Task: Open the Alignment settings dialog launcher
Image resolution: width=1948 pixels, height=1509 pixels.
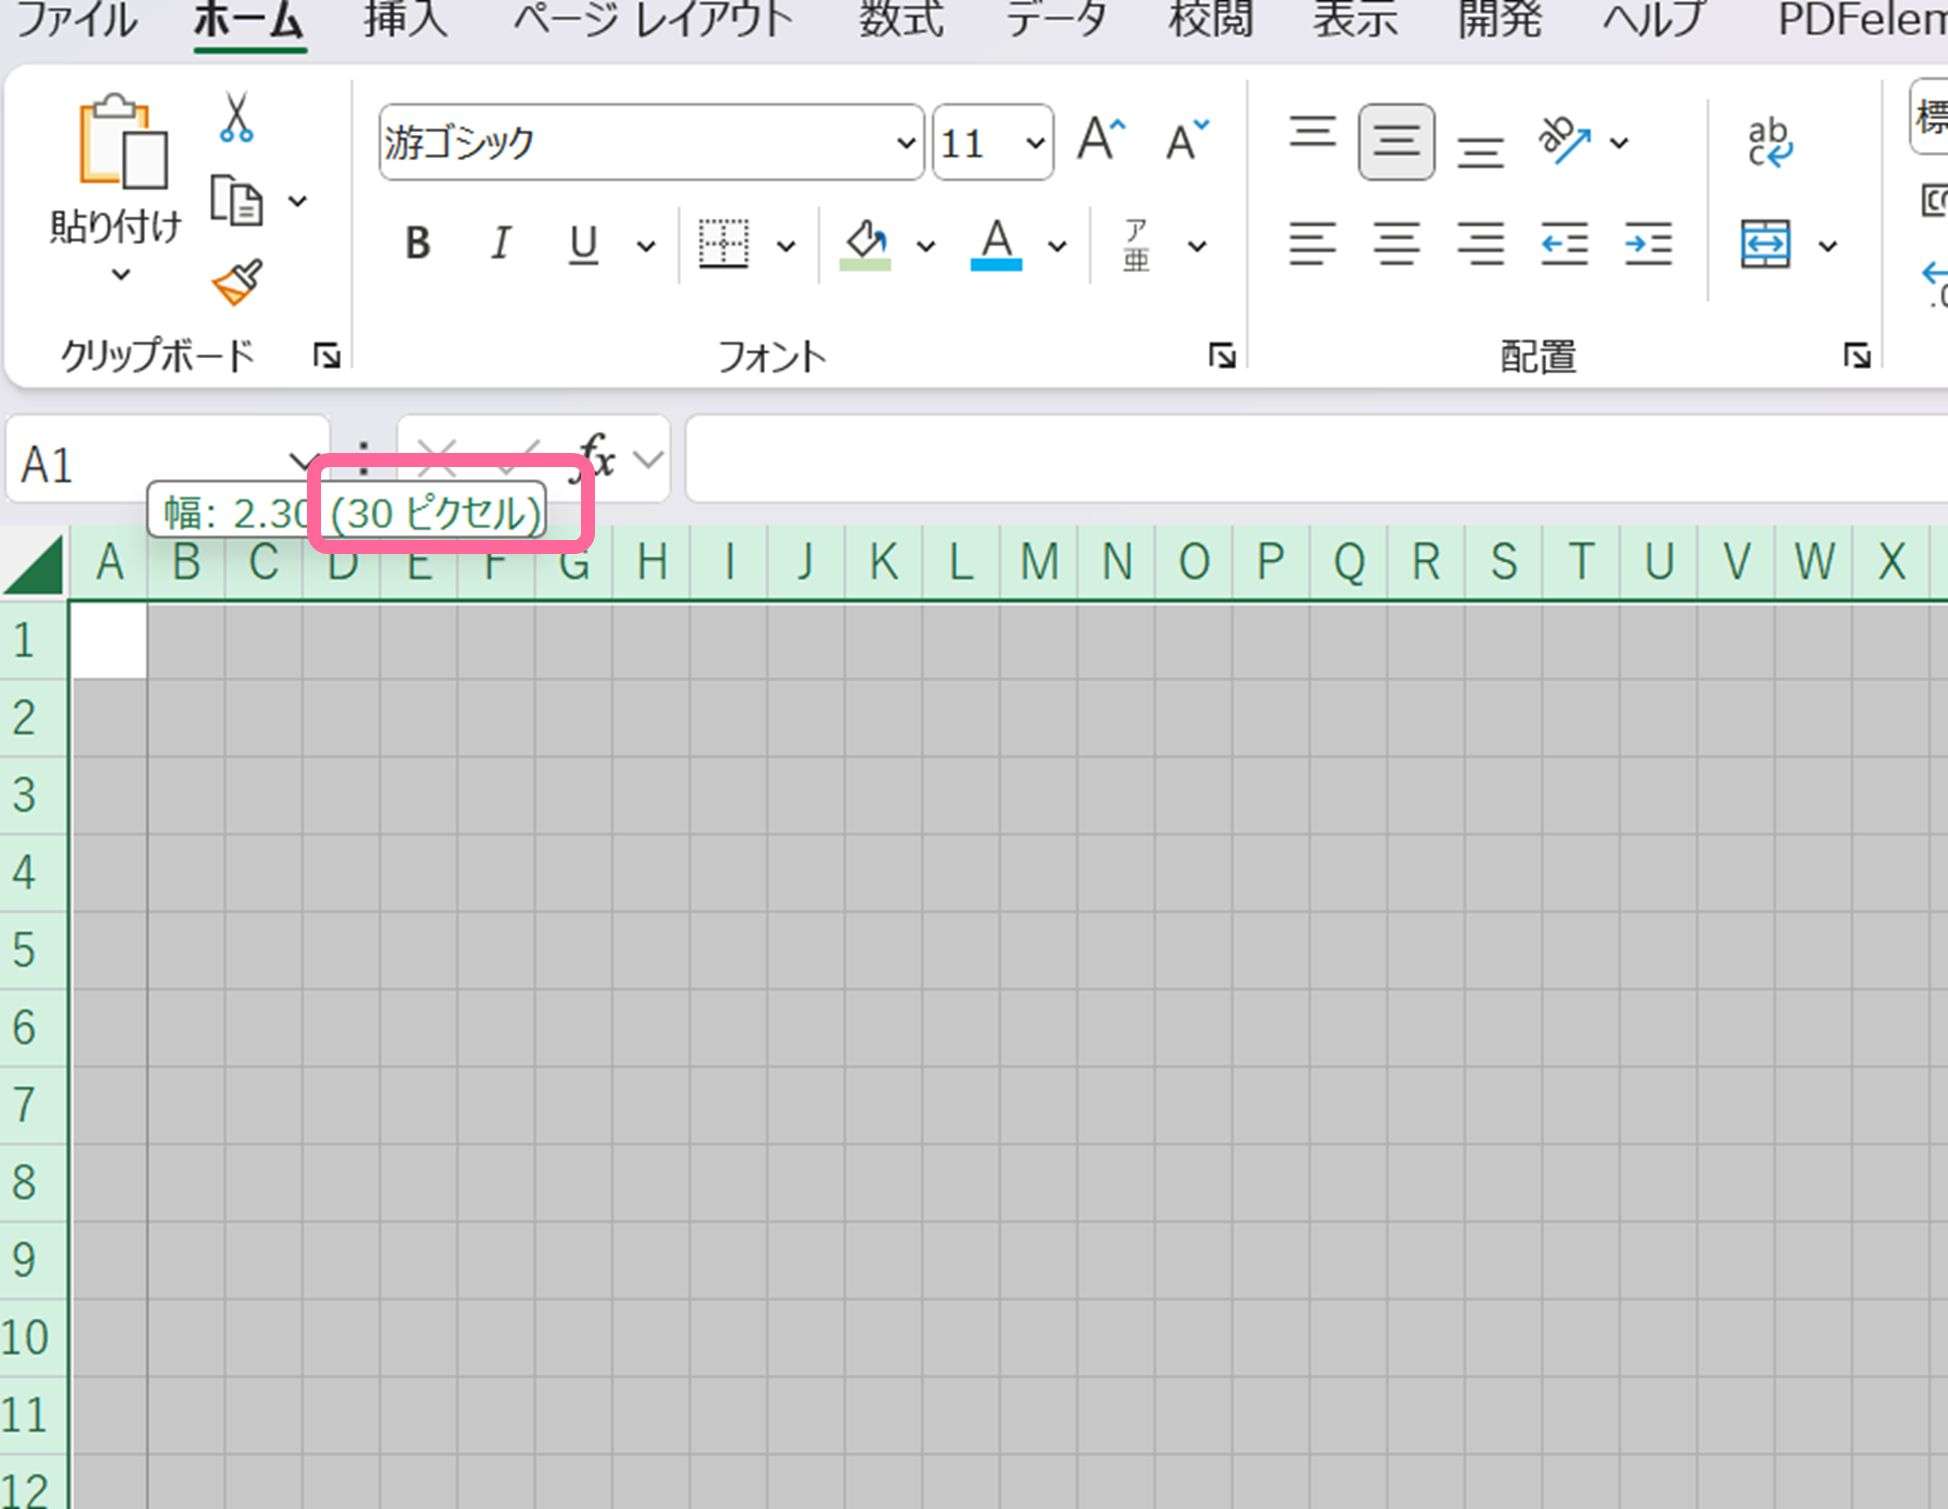Action: 1857,355
